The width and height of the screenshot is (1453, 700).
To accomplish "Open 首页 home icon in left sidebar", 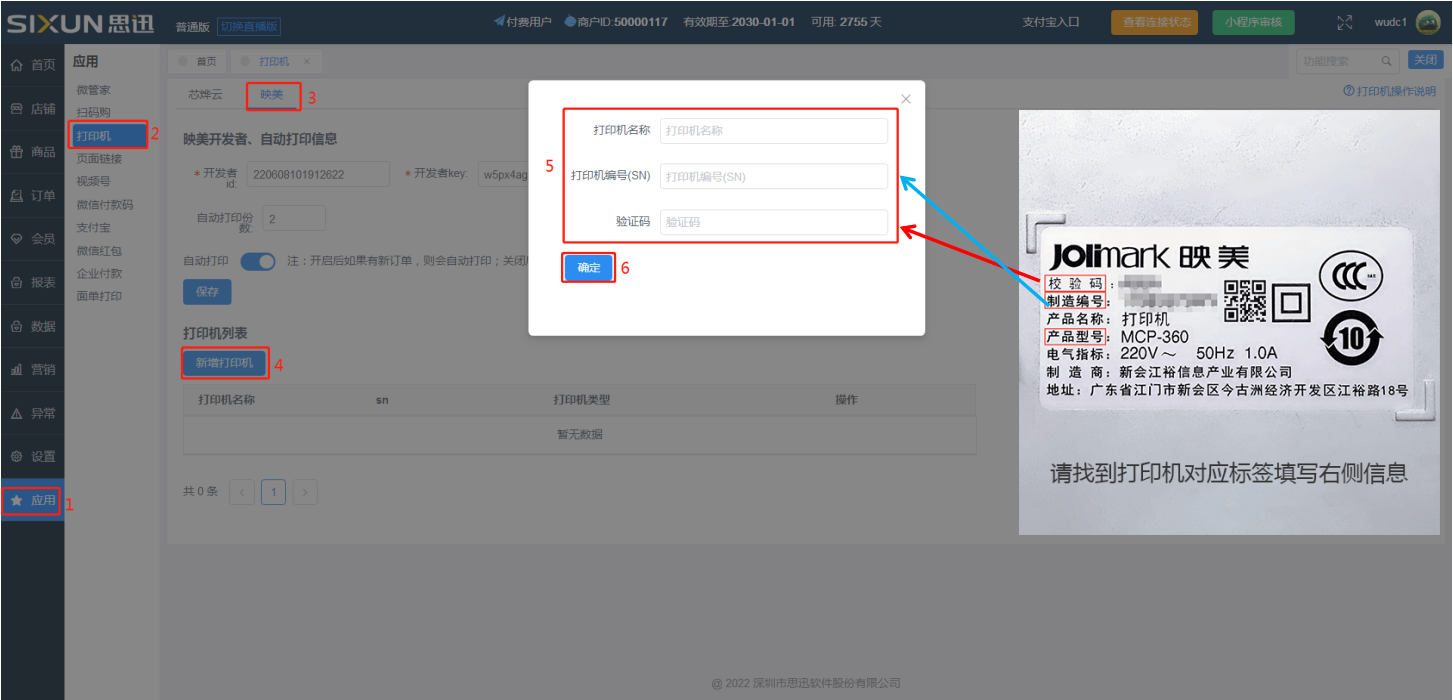I will point(32,65).
